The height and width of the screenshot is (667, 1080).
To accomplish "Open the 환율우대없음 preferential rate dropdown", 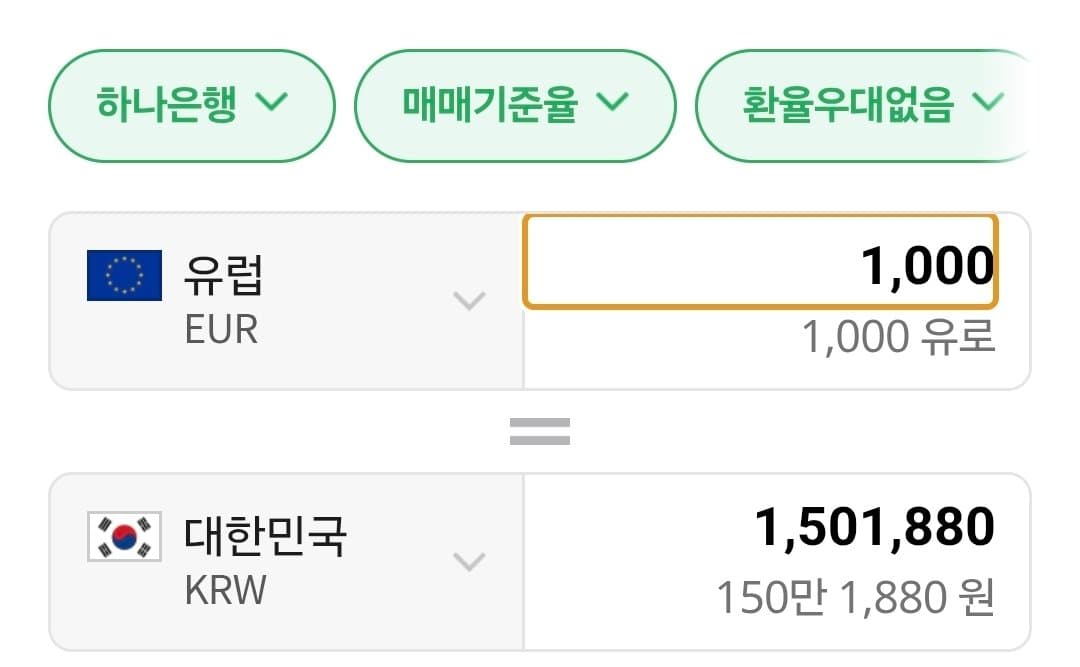I will [864, 105].
